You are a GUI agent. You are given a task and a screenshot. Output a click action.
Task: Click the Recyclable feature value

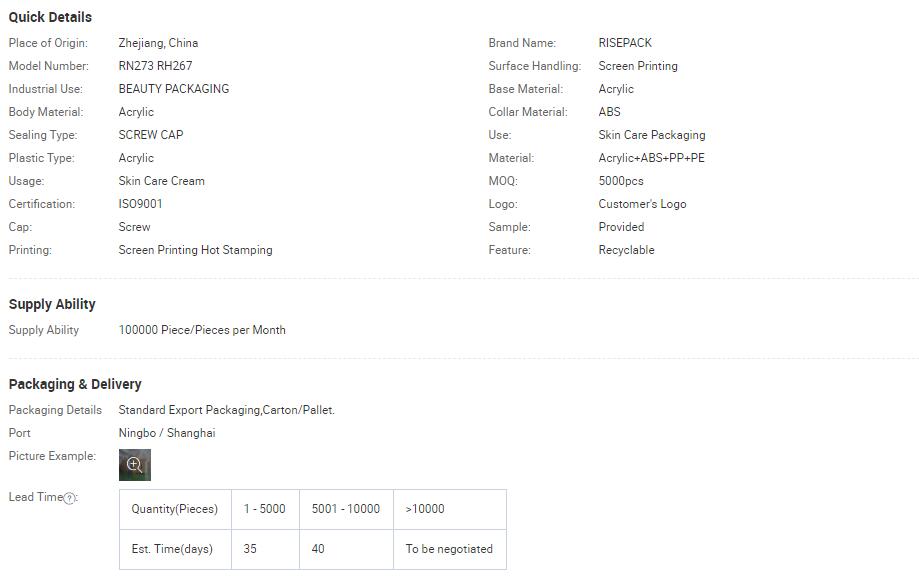626,250
